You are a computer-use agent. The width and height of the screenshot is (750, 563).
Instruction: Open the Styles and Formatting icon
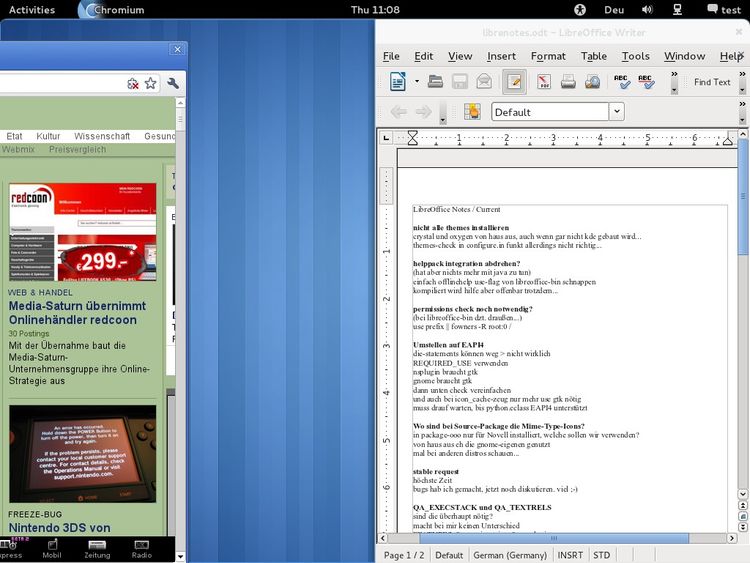(472, 112)
